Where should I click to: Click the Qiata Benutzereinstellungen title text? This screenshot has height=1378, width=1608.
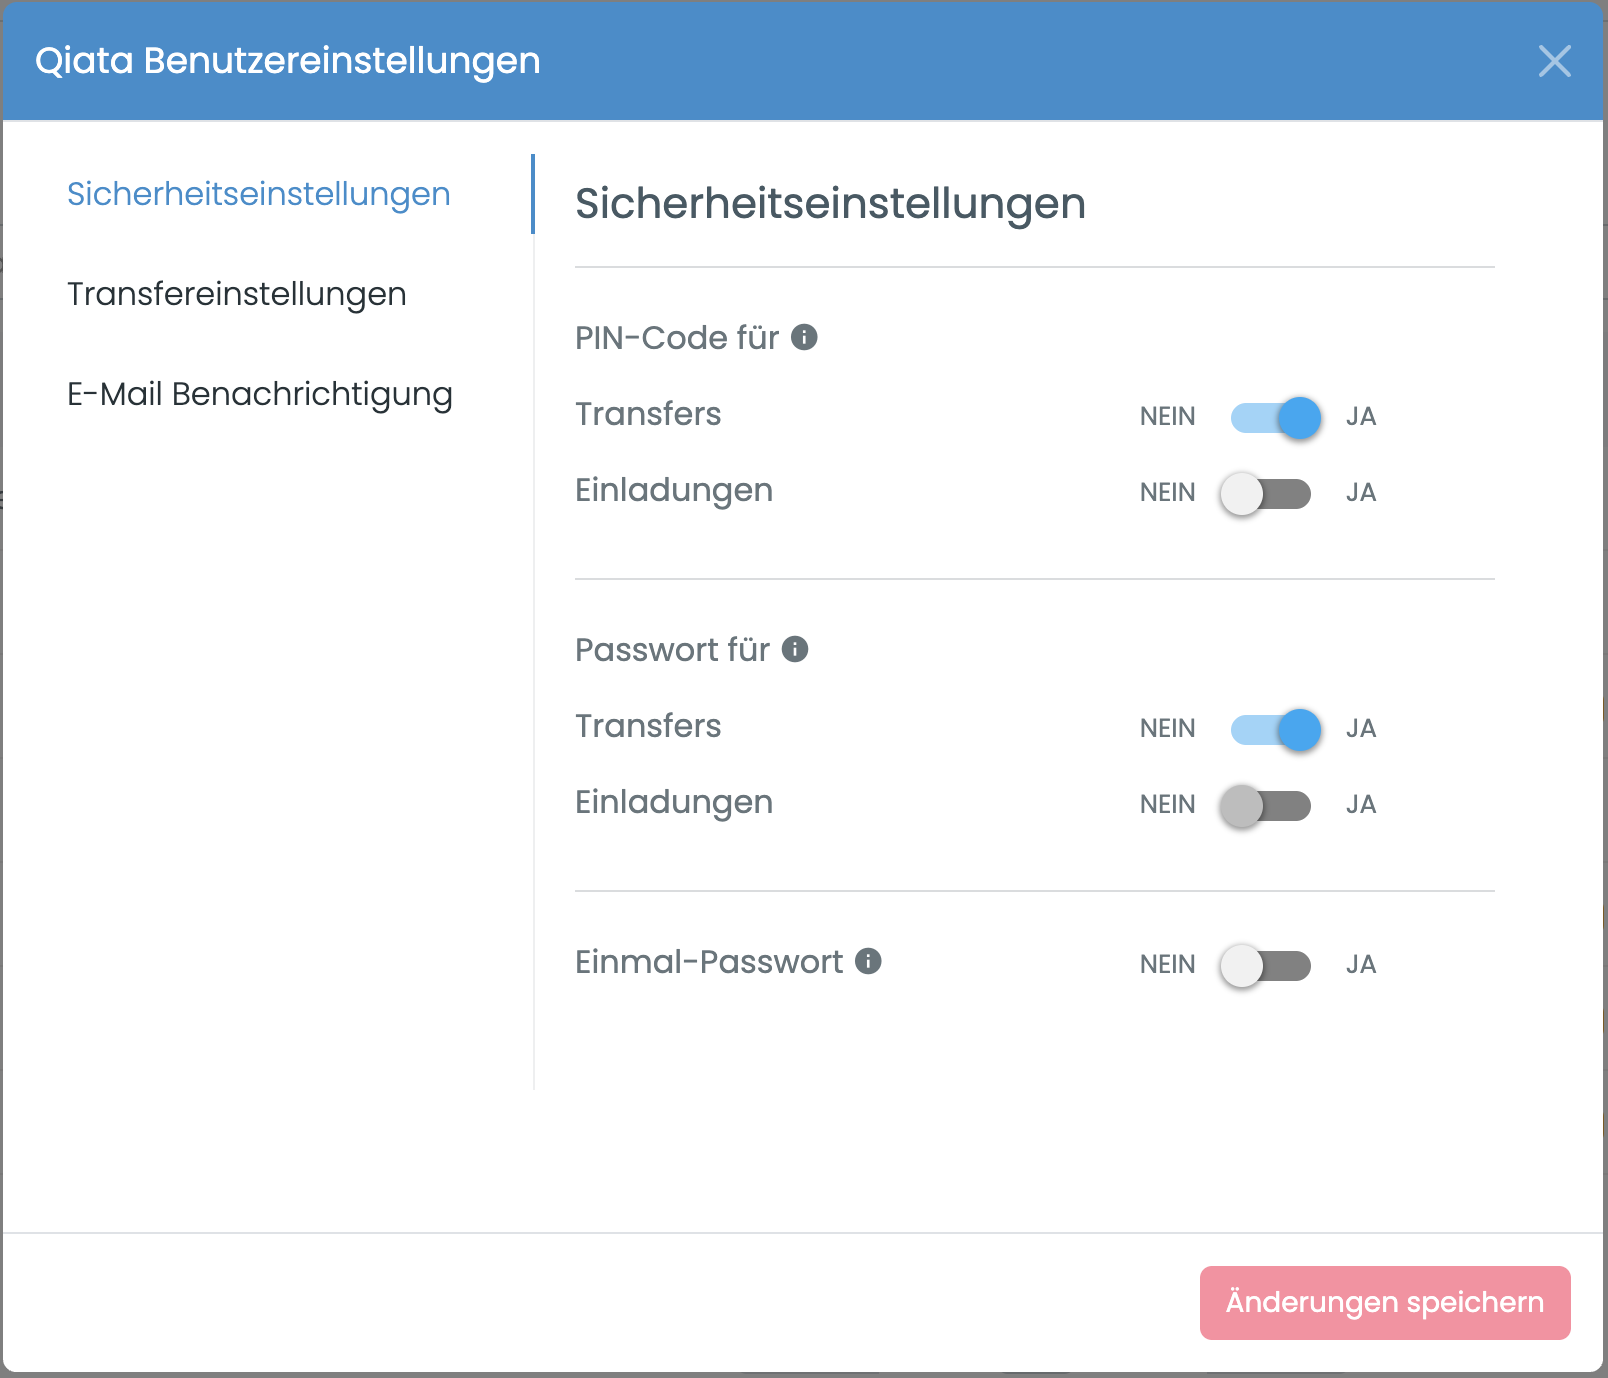click(x=288, y=60)
